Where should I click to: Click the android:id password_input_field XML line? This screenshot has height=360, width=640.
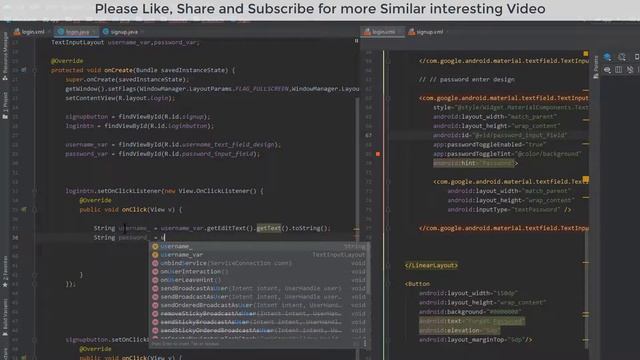[x=500, y=135]
